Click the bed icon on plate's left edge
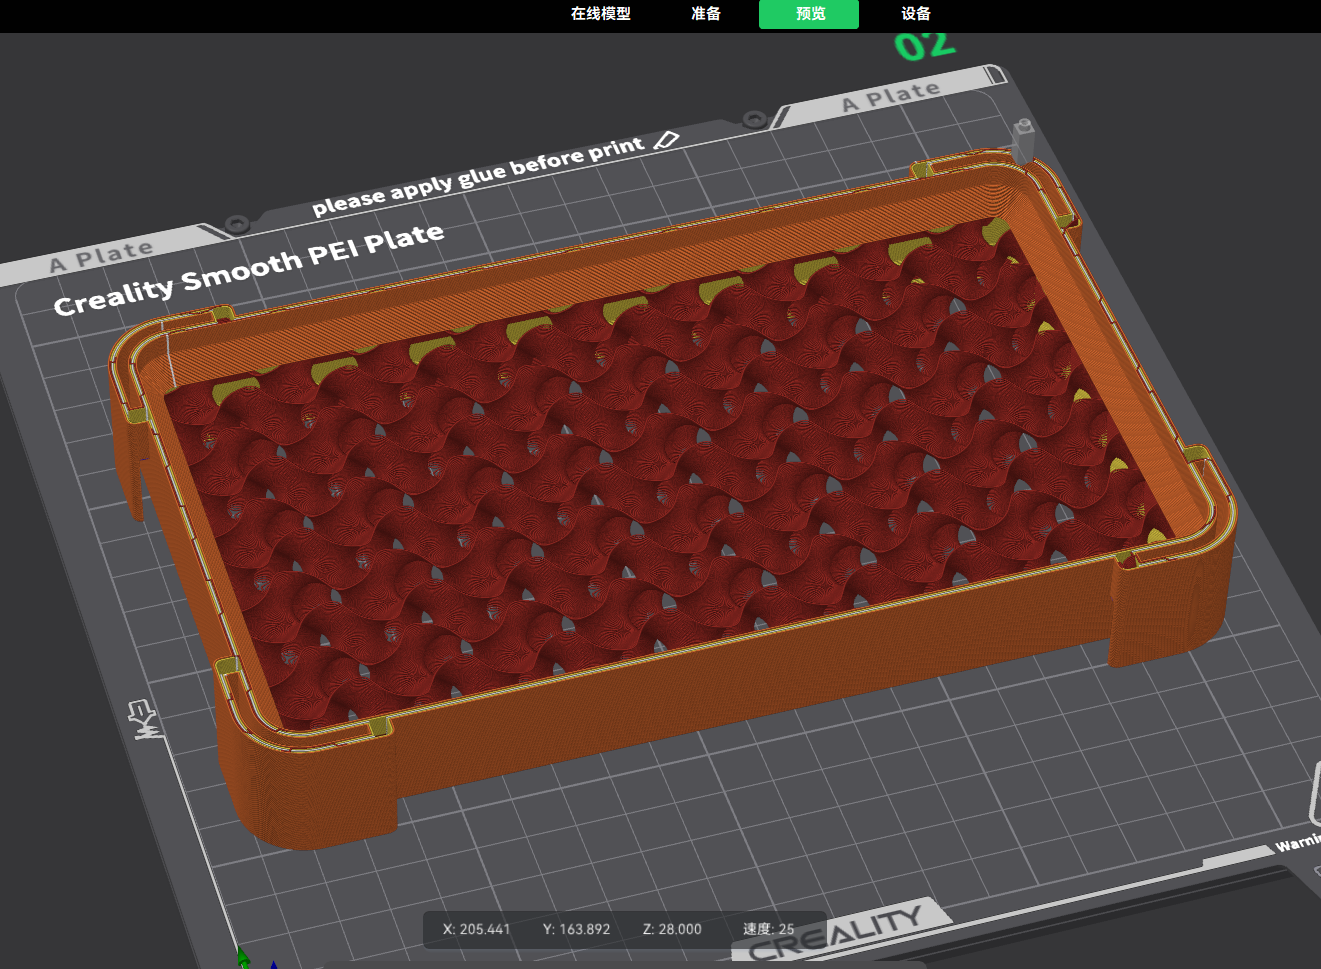The width and height of the screenshot is (1321, 969). (145, 719)
